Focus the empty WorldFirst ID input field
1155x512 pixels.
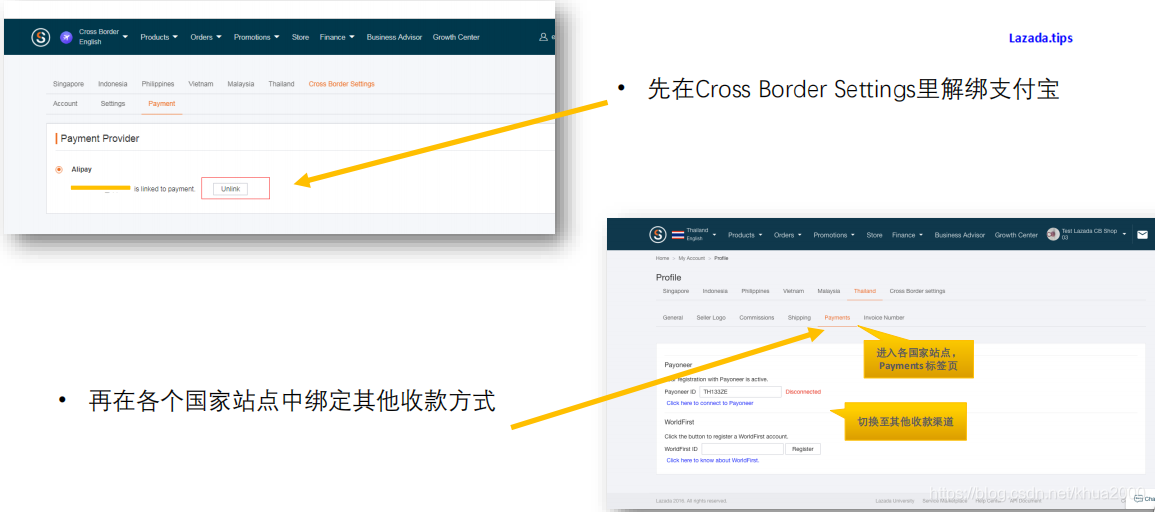(742, 449)
